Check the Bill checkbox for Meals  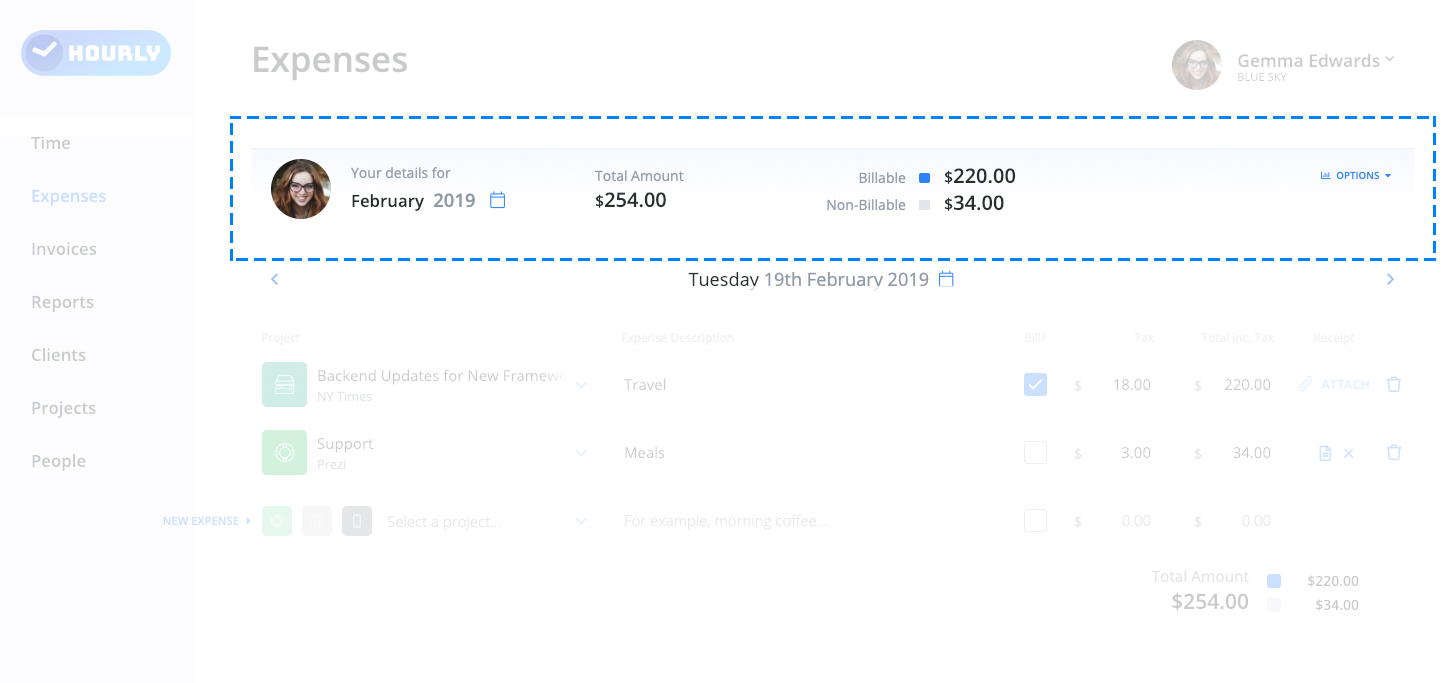(1035, 452)
